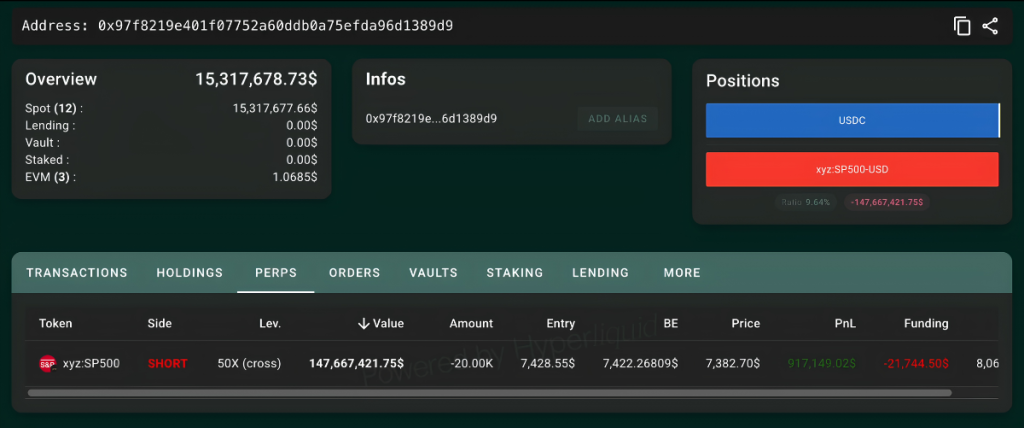Click the blue USDC position bar
Screen dimensions: 1024x428
coord(852,120)
